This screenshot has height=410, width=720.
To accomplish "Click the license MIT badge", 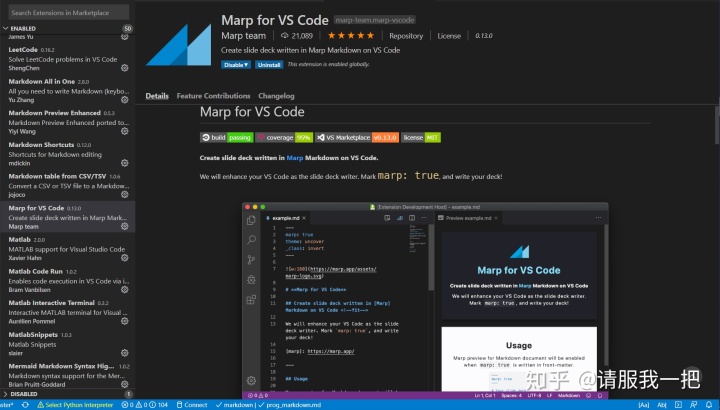I will pos(421,137).
